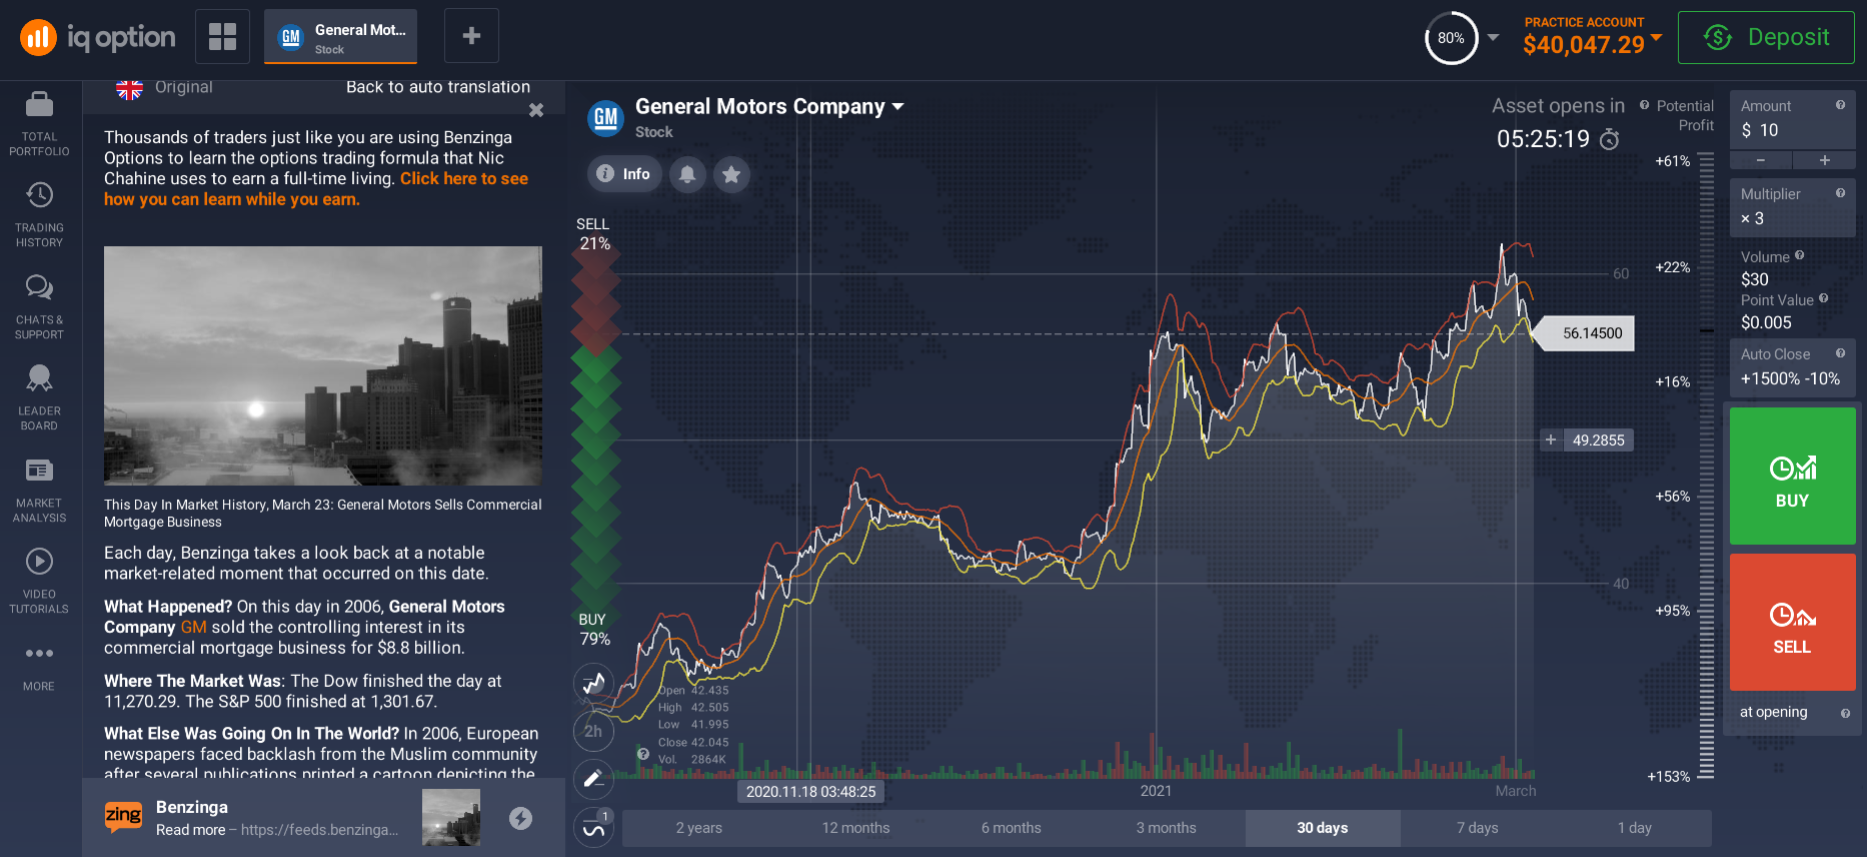Click the Auto Close help icon
Viewport: 1867px width, 857px height.
coord(1840,353)
